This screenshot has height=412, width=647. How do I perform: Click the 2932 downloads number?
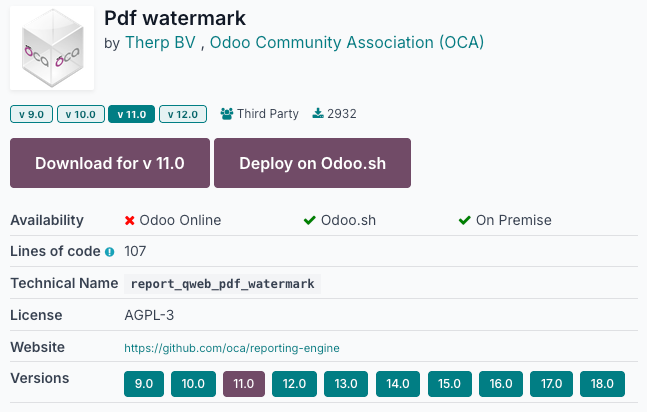click(x=342, y=114)
